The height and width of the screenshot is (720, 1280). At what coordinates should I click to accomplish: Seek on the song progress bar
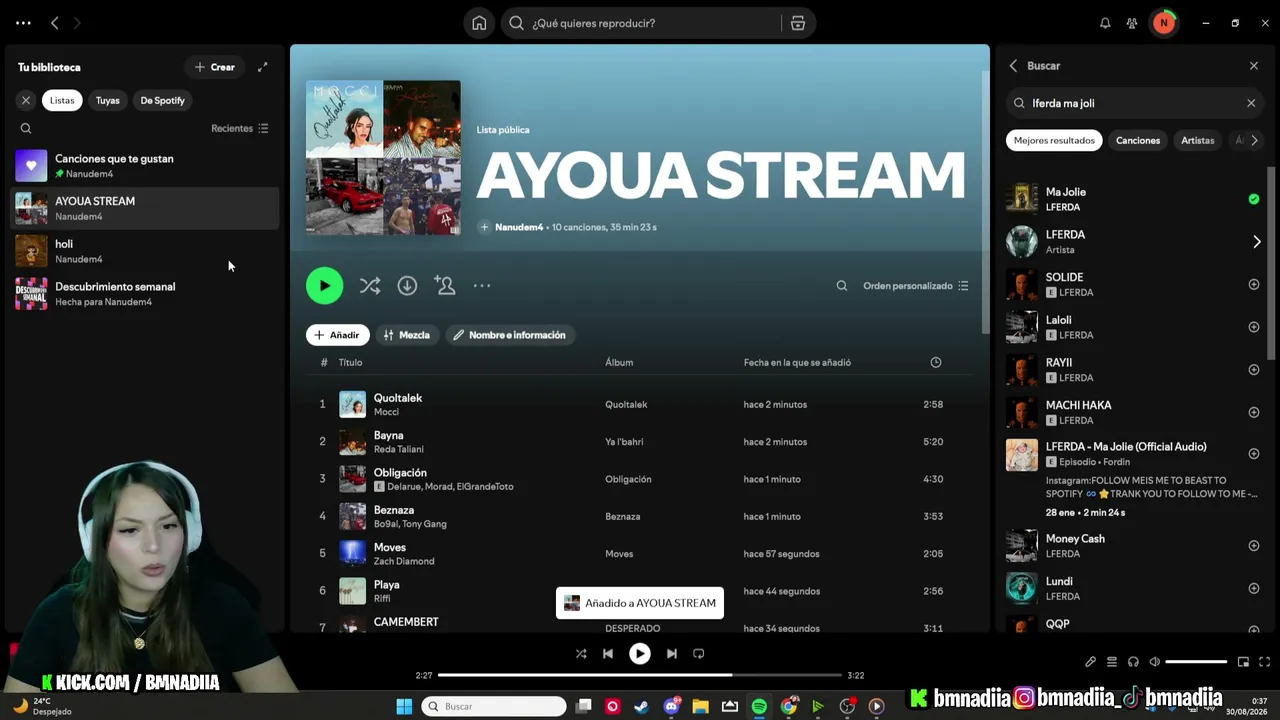(x=640, y=675)
